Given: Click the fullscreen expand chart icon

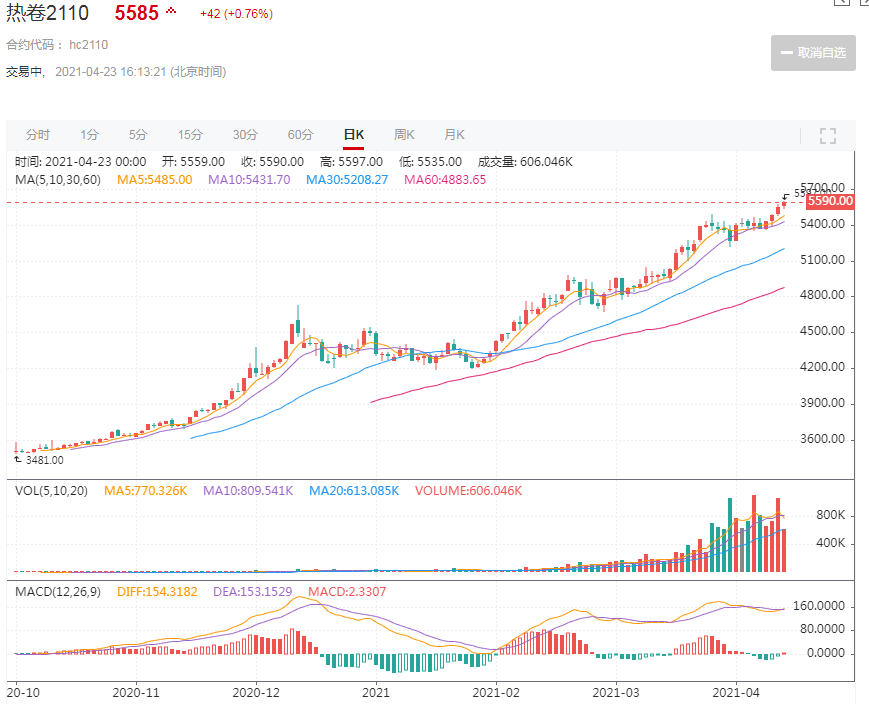Looking at the screenshot, I should 827,136.
